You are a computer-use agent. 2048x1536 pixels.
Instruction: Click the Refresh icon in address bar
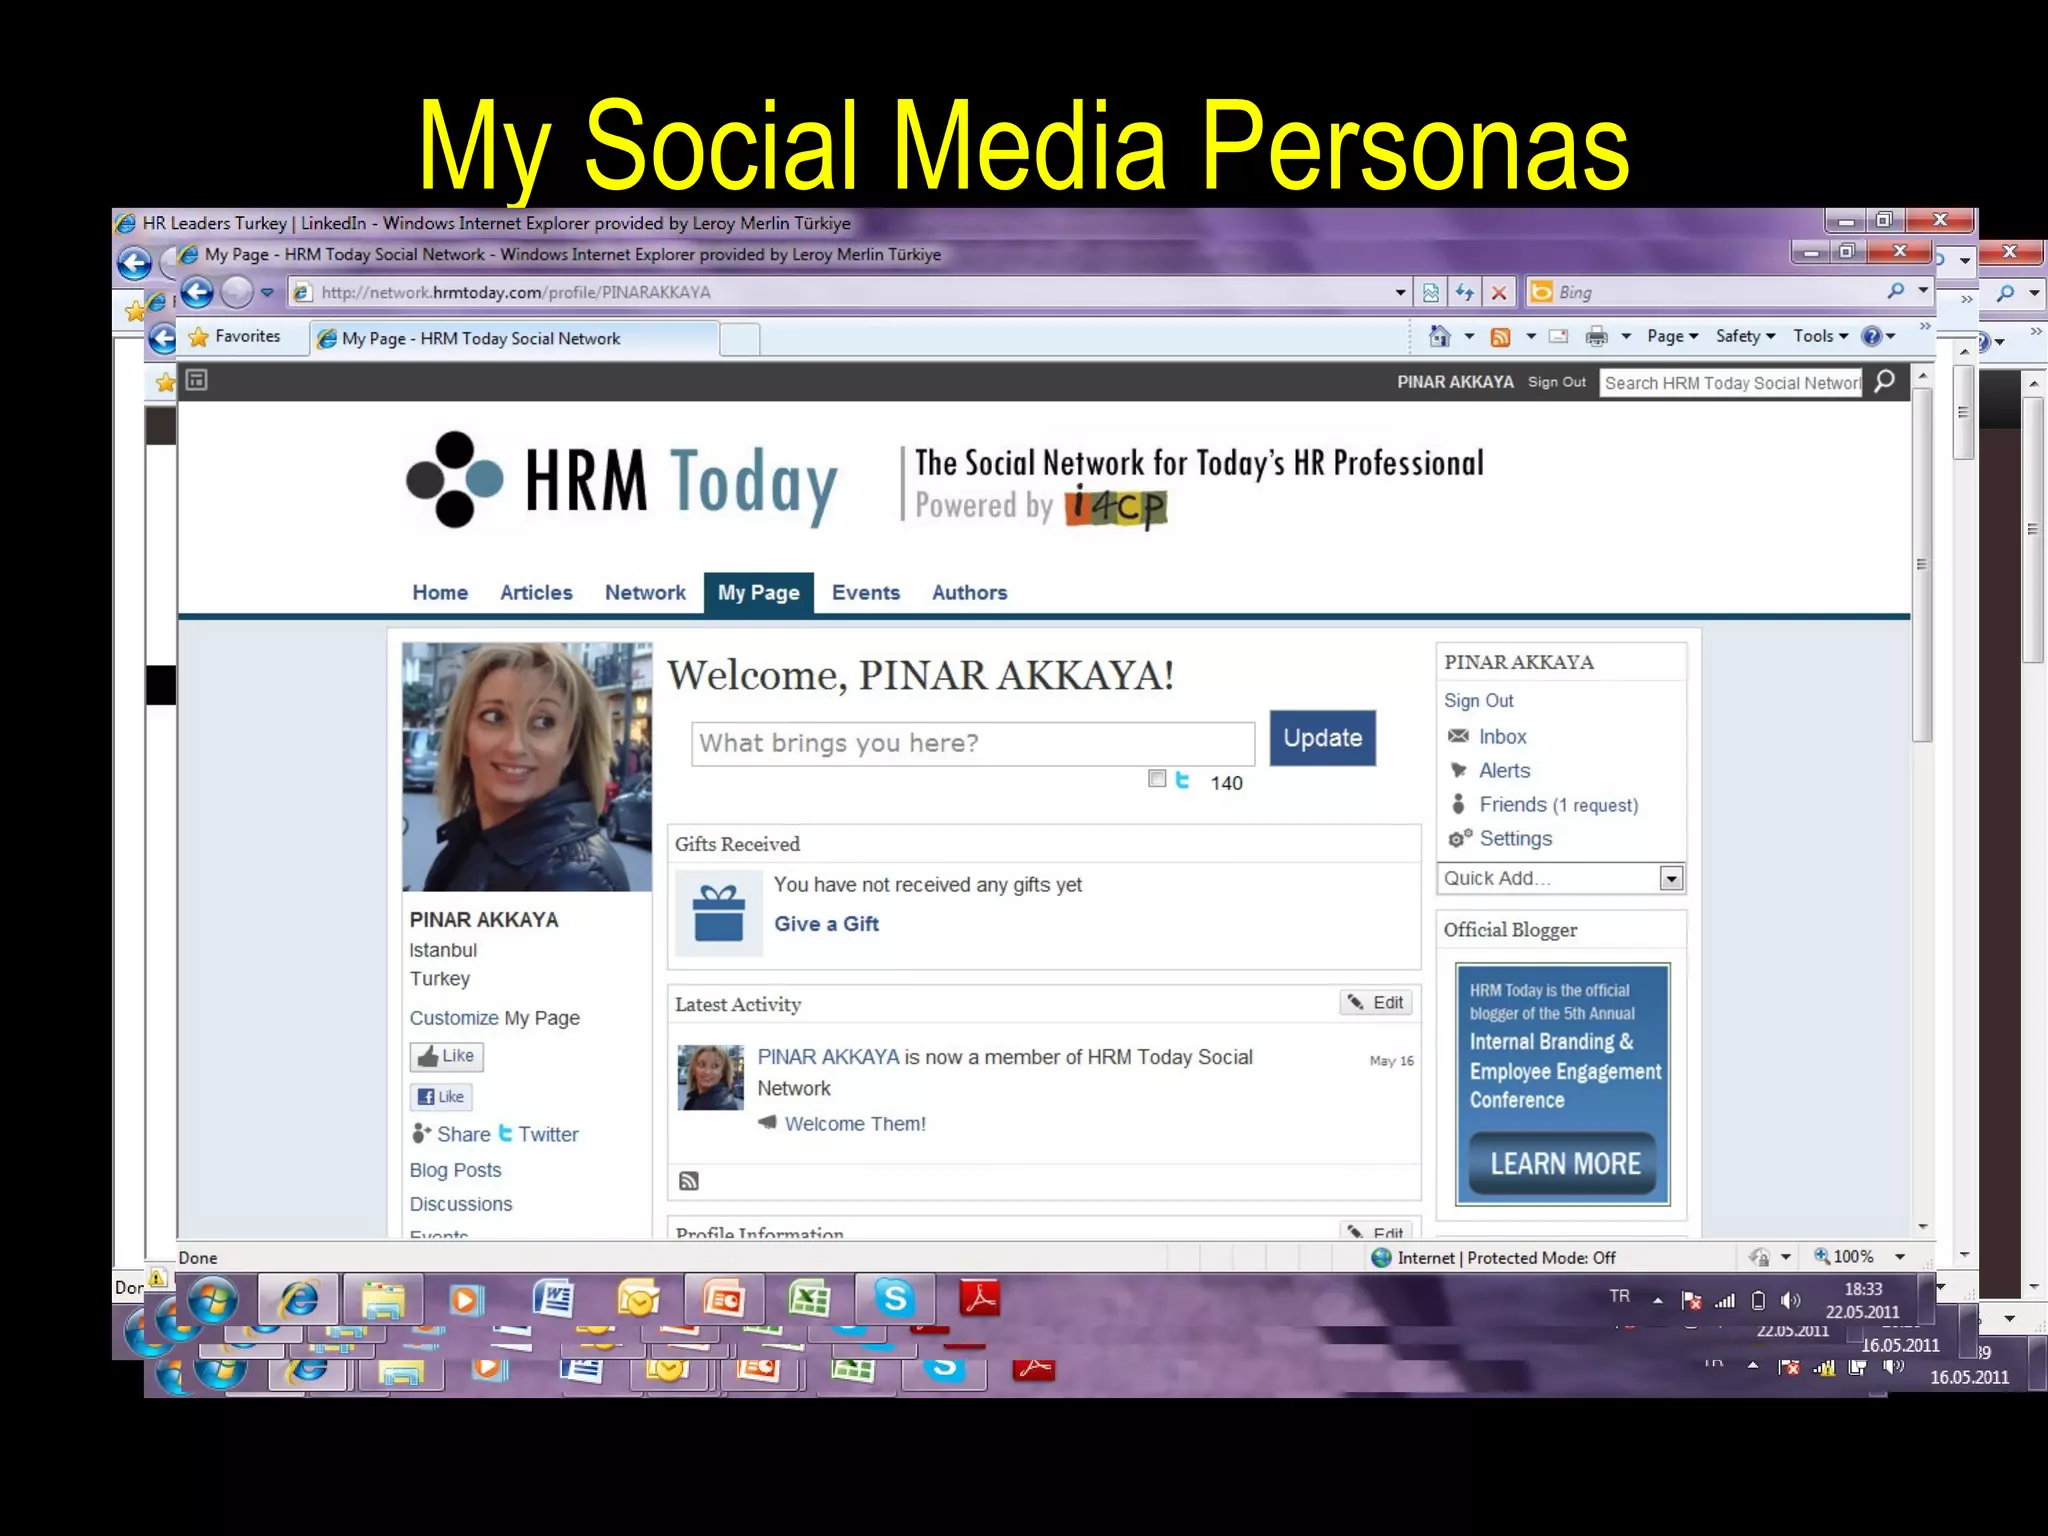click(x=1465, y=292)
